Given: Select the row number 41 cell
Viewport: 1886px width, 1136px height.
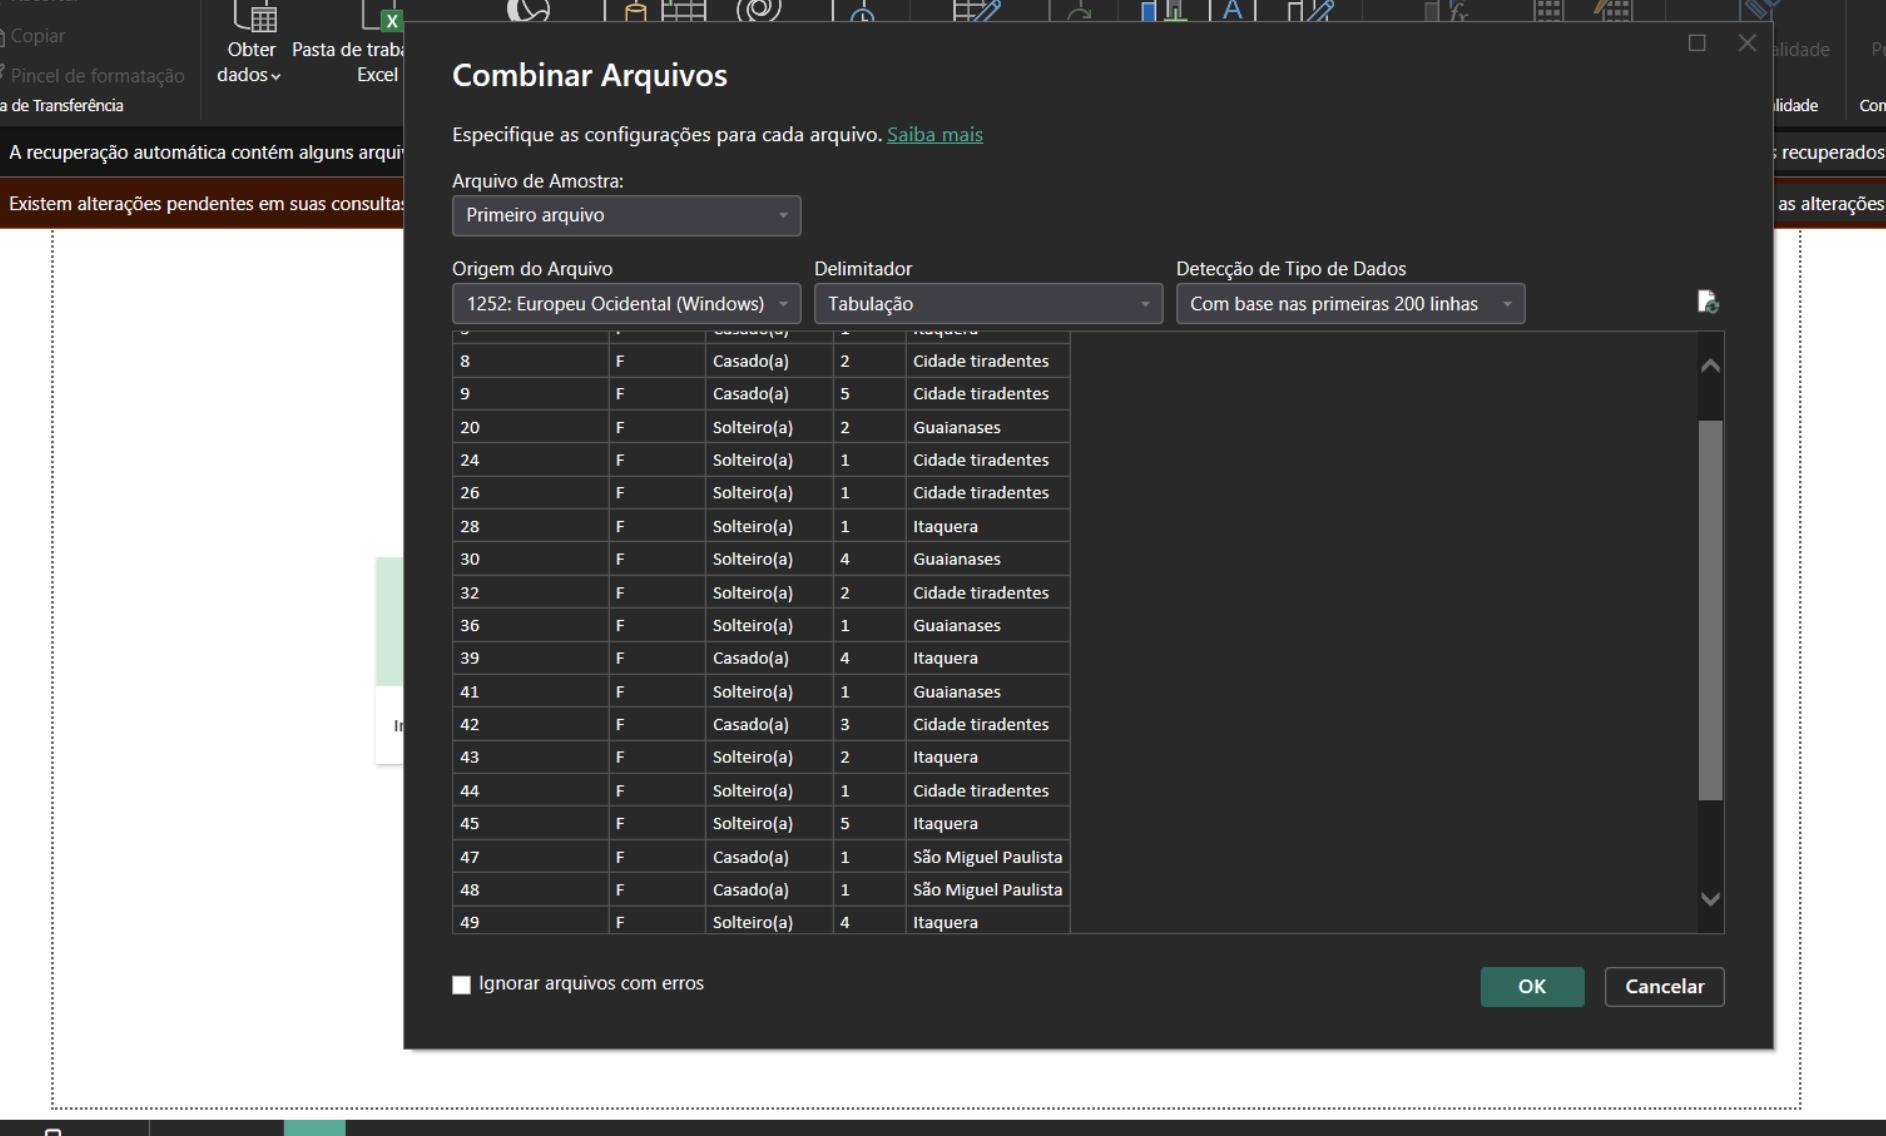Looking at the screenshot, I should (x=530, y=691).
